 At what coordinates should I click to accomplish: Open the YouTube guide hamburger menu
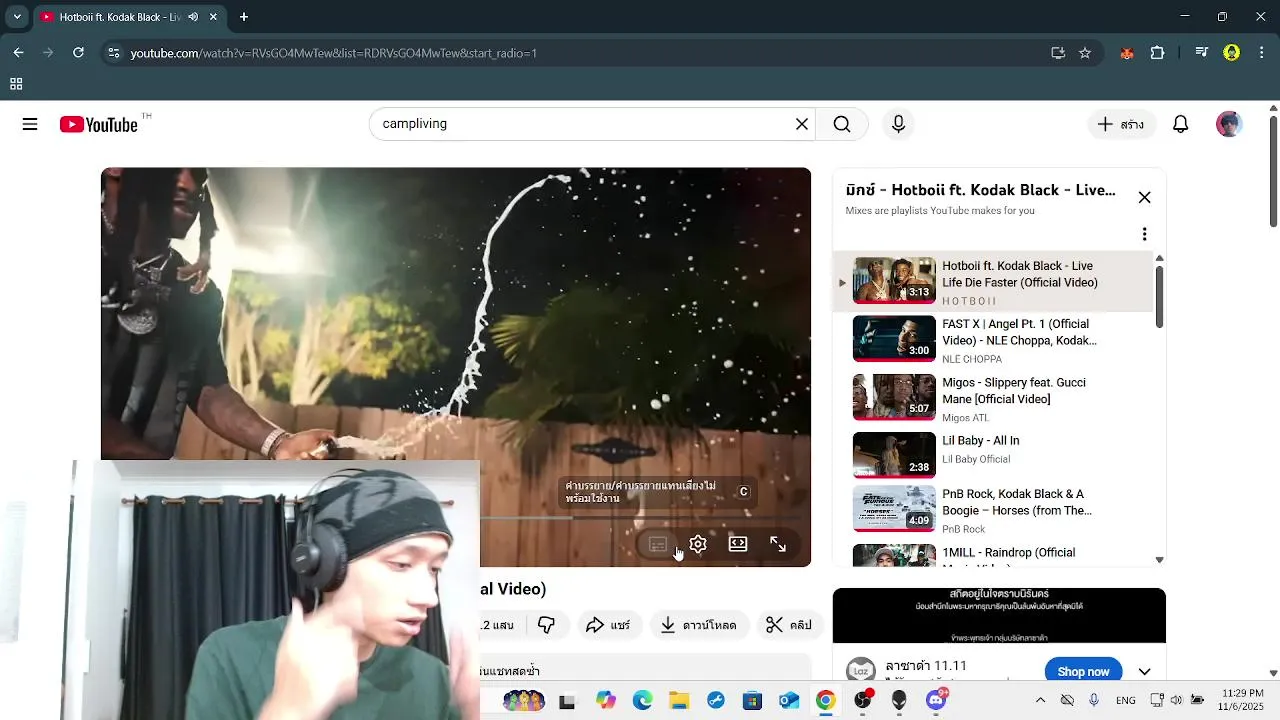pyautogui.click(x=30, y=124)
